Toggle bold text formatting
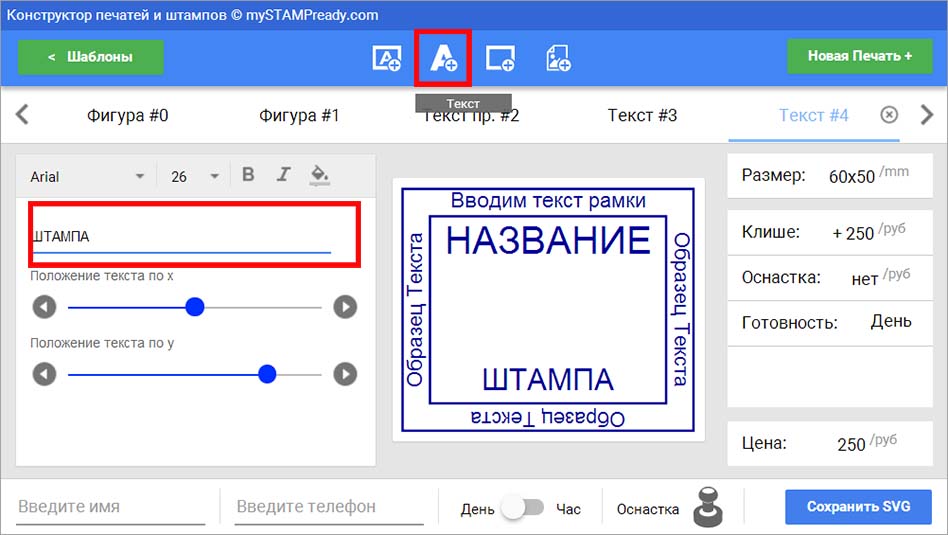 [x=248, y=175]
